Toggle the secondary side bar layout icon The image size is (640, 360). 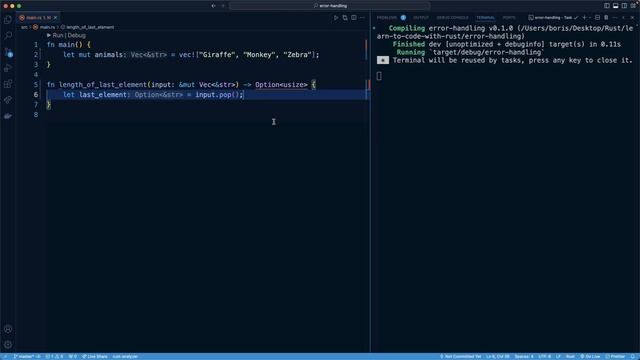pyautogui.click(x=624, y=6)
